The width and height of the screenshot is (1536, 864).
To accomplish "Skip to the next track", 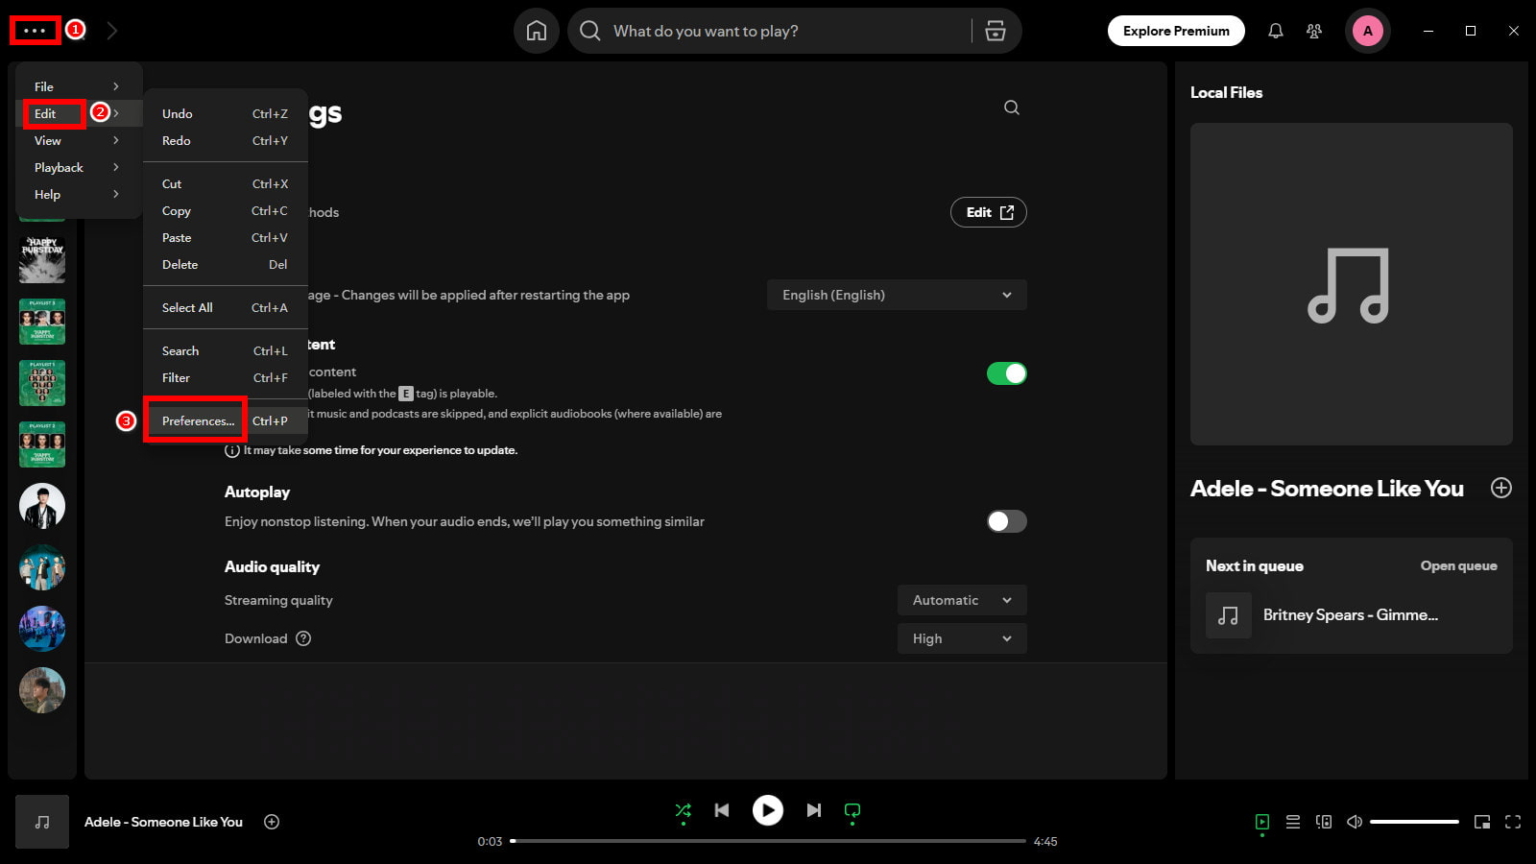I will 813,810.
